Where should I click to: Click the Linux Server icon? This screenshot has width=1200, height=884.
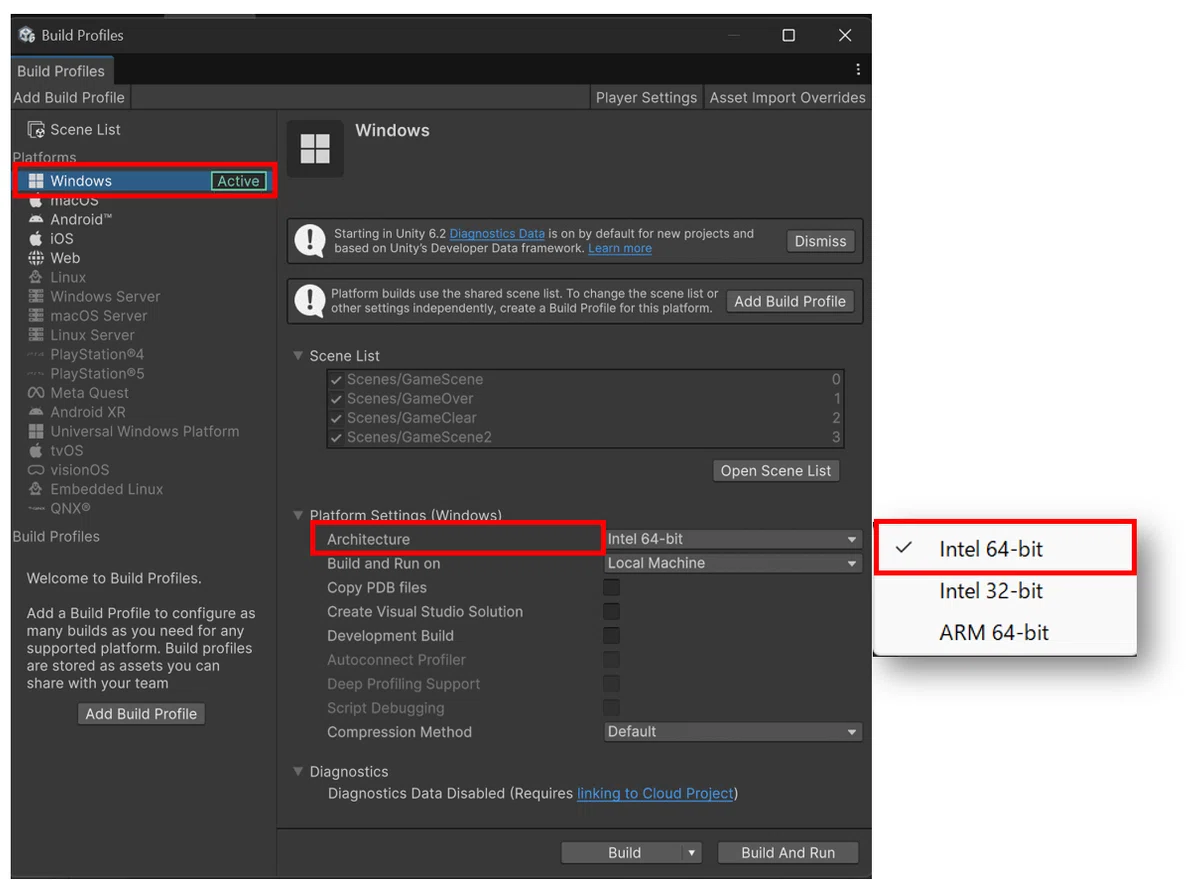coord(36,335)
